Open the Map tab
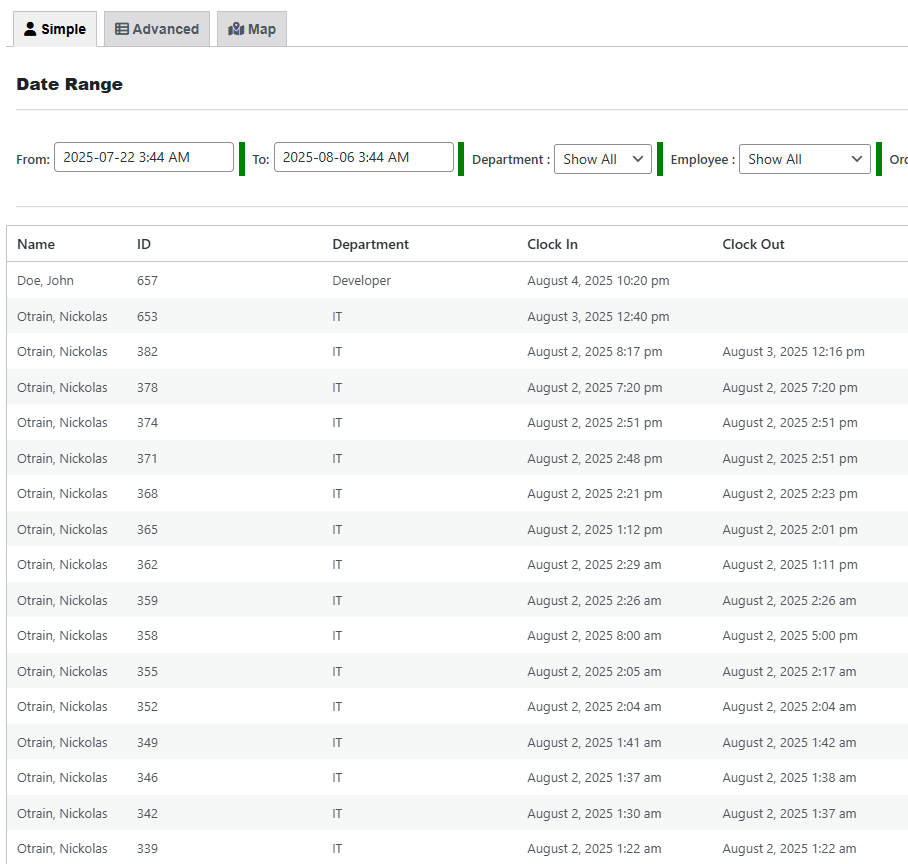This screenshot has width=908, height=864. coord(252,29)
